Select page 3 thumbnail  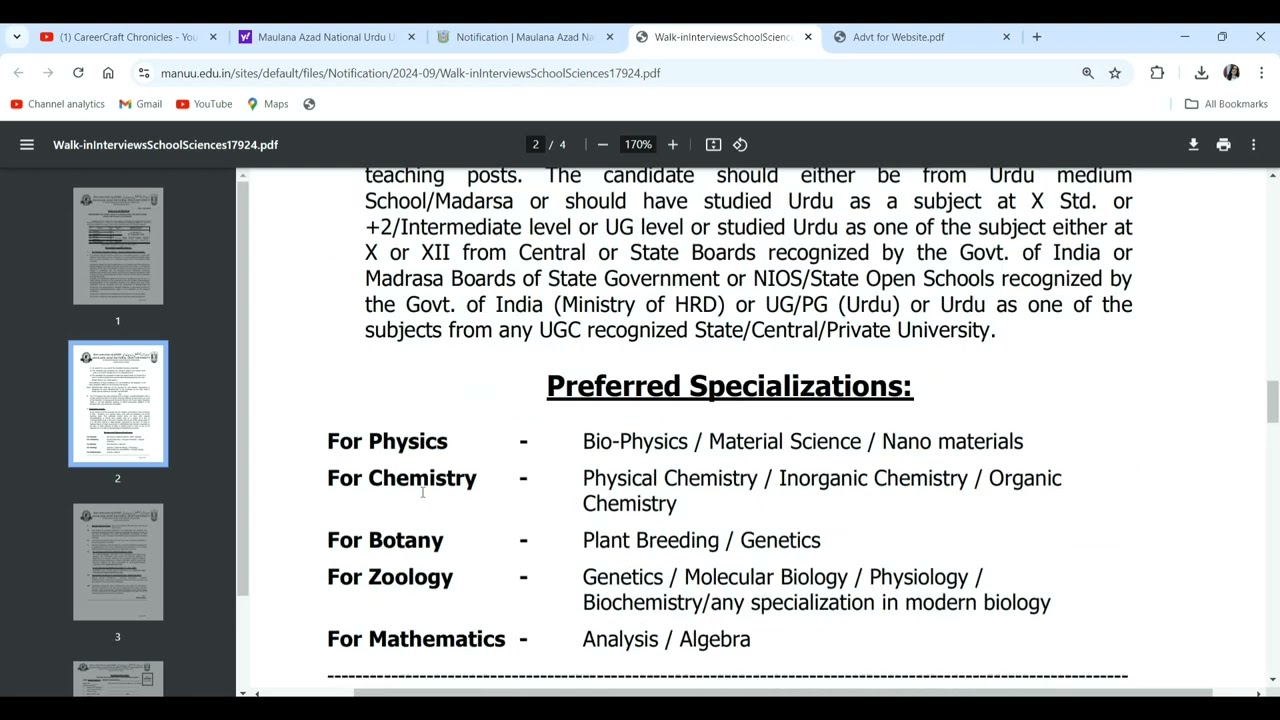click(118, 562)
